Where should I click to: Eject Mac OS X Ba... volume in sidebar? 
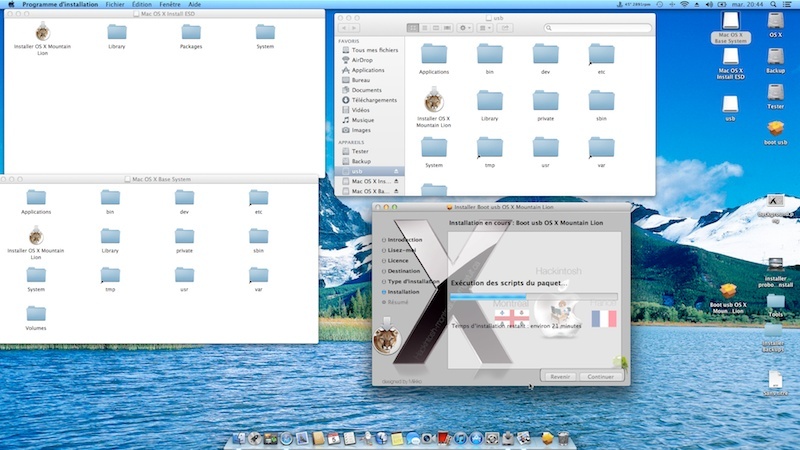(x=396, y=191)
